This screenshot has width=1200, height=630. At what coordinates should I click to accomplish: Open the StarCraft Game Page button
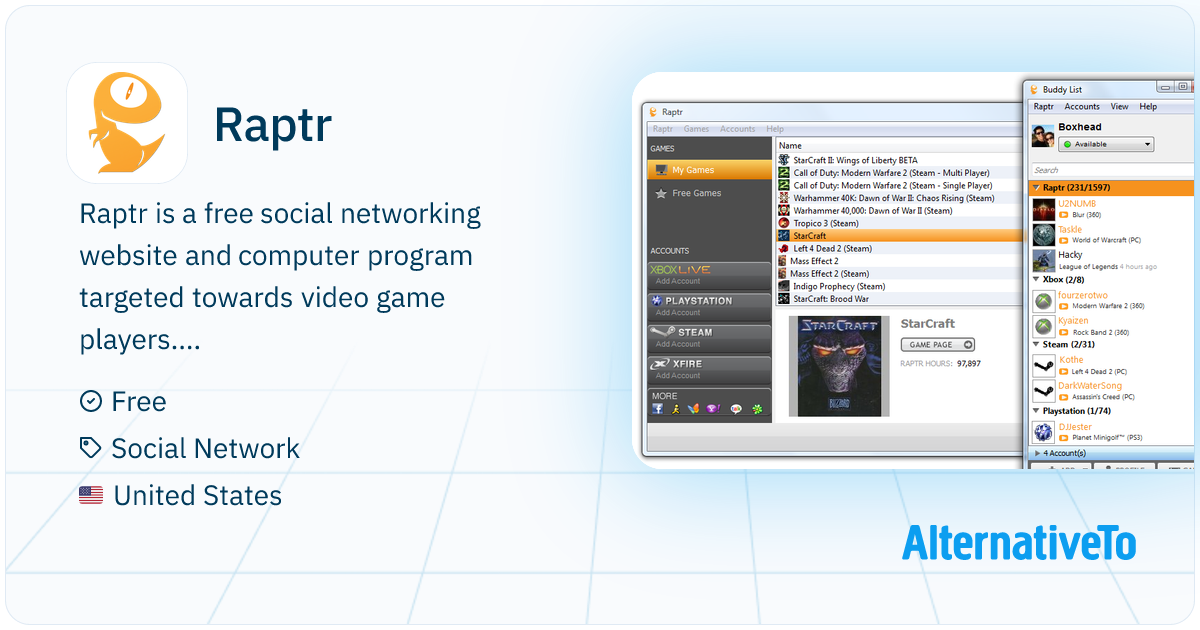938,345
